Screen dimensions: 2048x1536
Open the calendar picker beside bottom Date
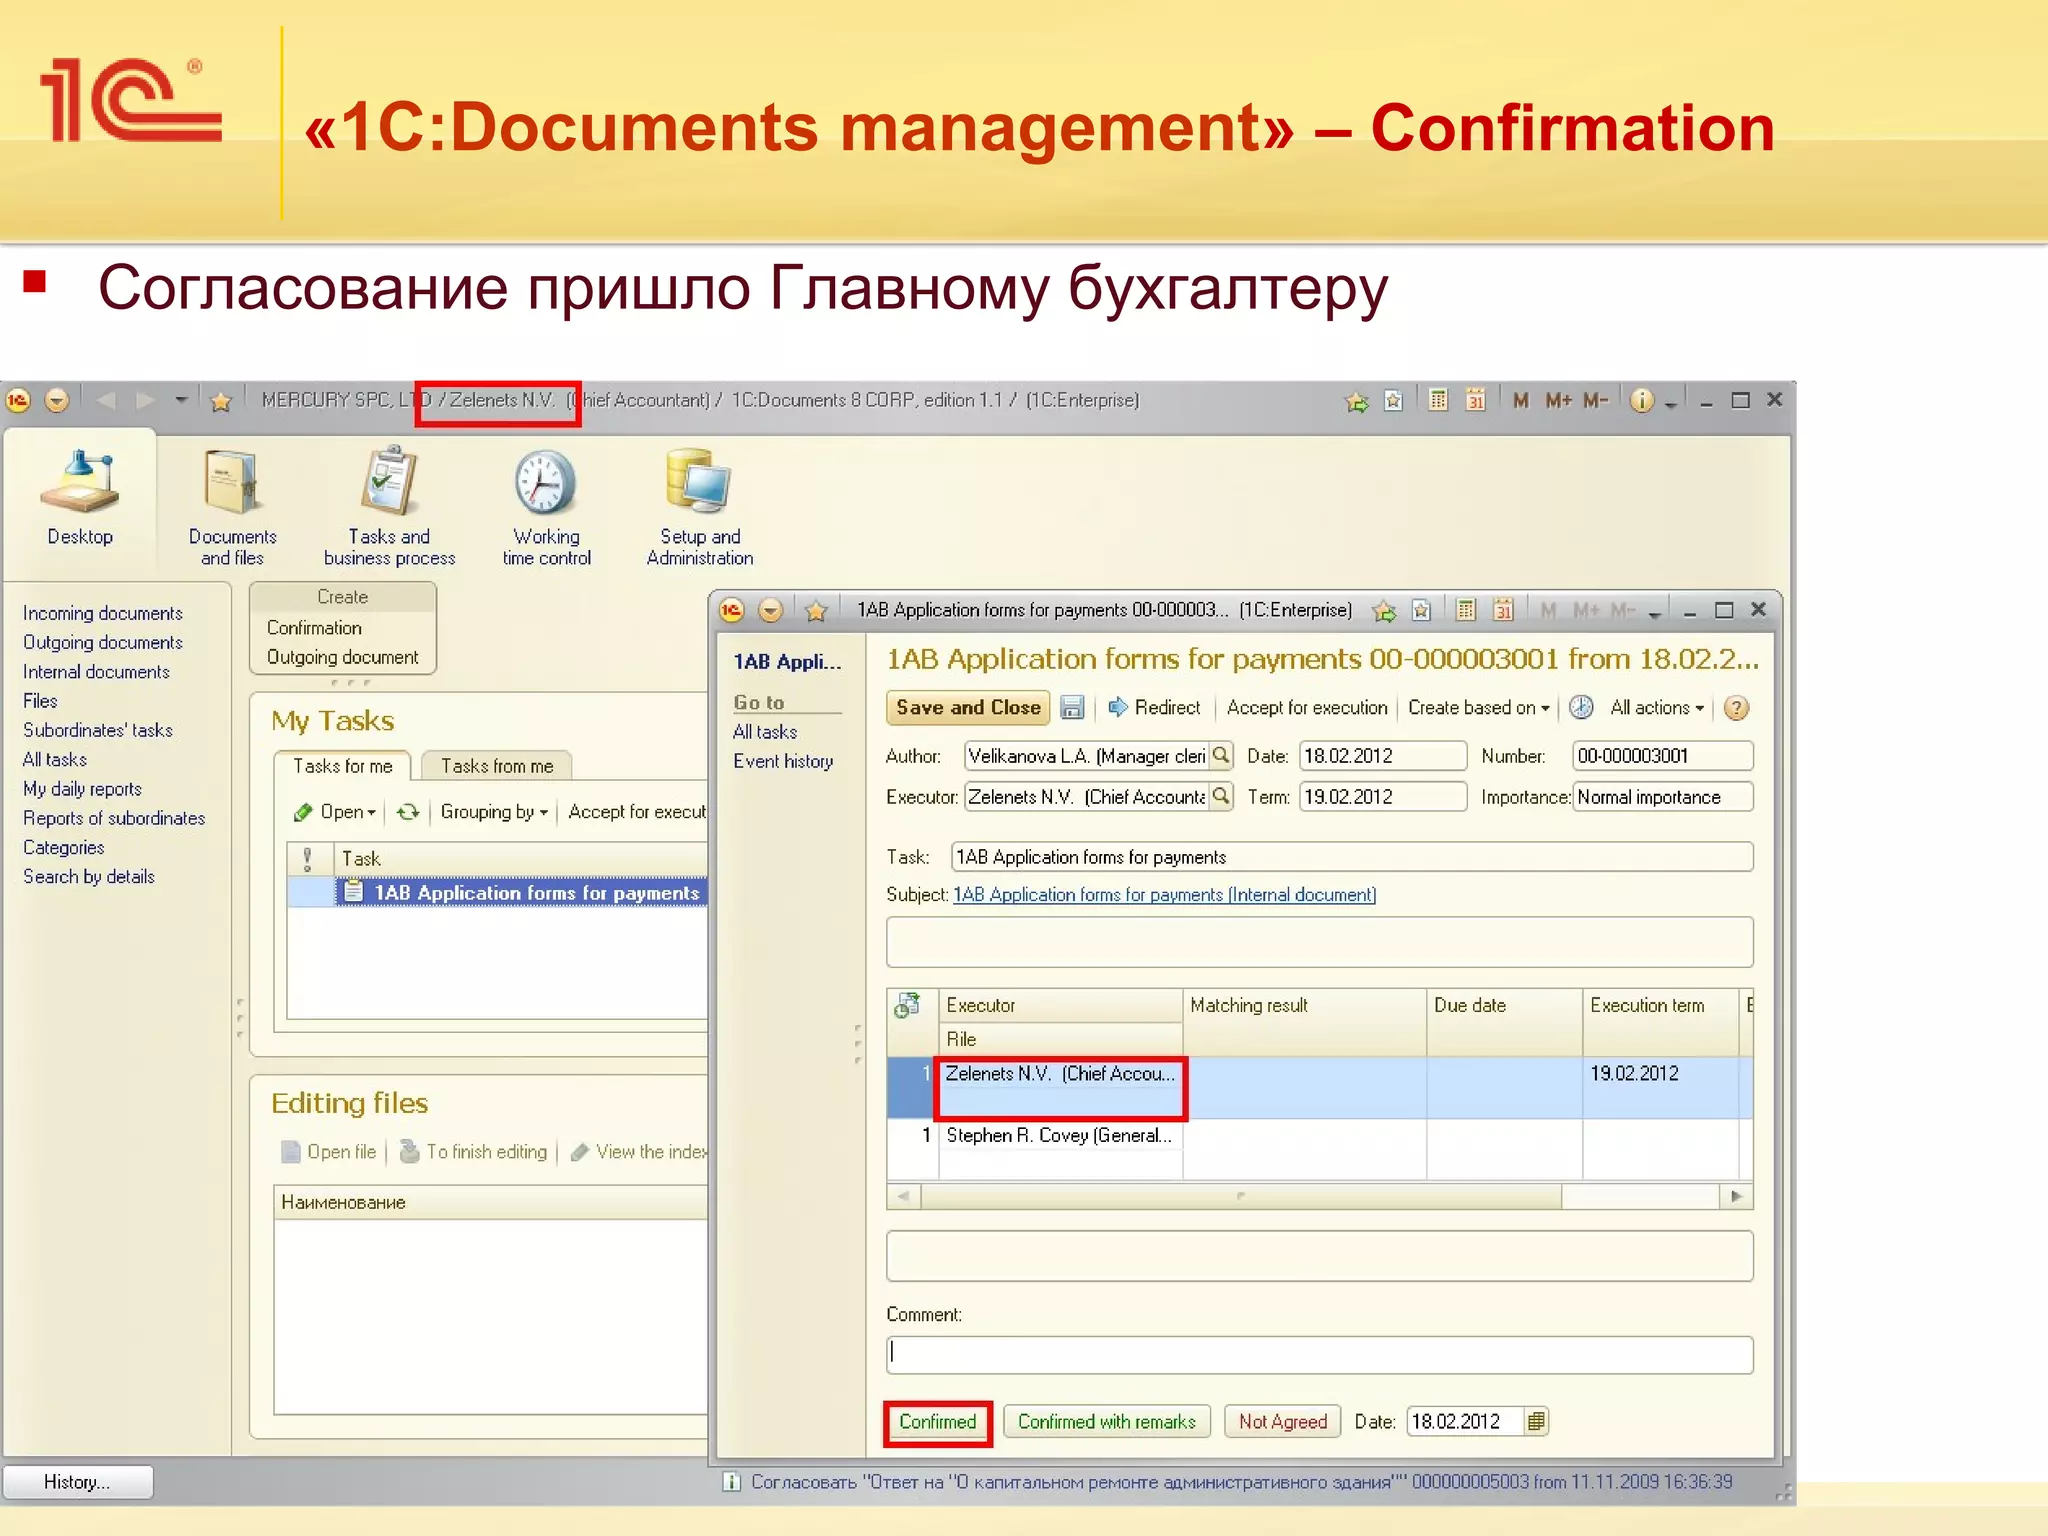point(1537,1421)
